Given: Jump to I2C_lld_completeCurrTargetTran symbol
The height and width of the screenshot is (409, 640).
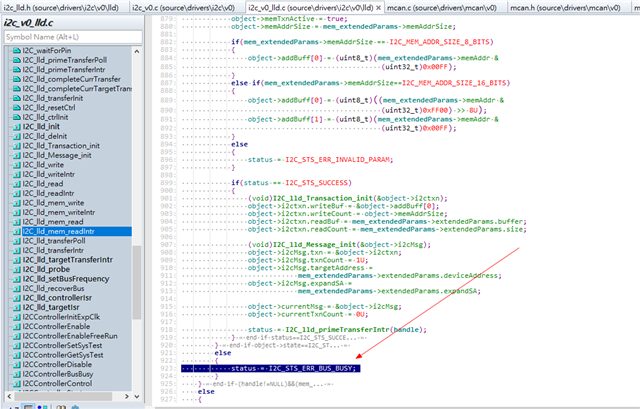Looking at the screenshot, I should coord(77,89).
